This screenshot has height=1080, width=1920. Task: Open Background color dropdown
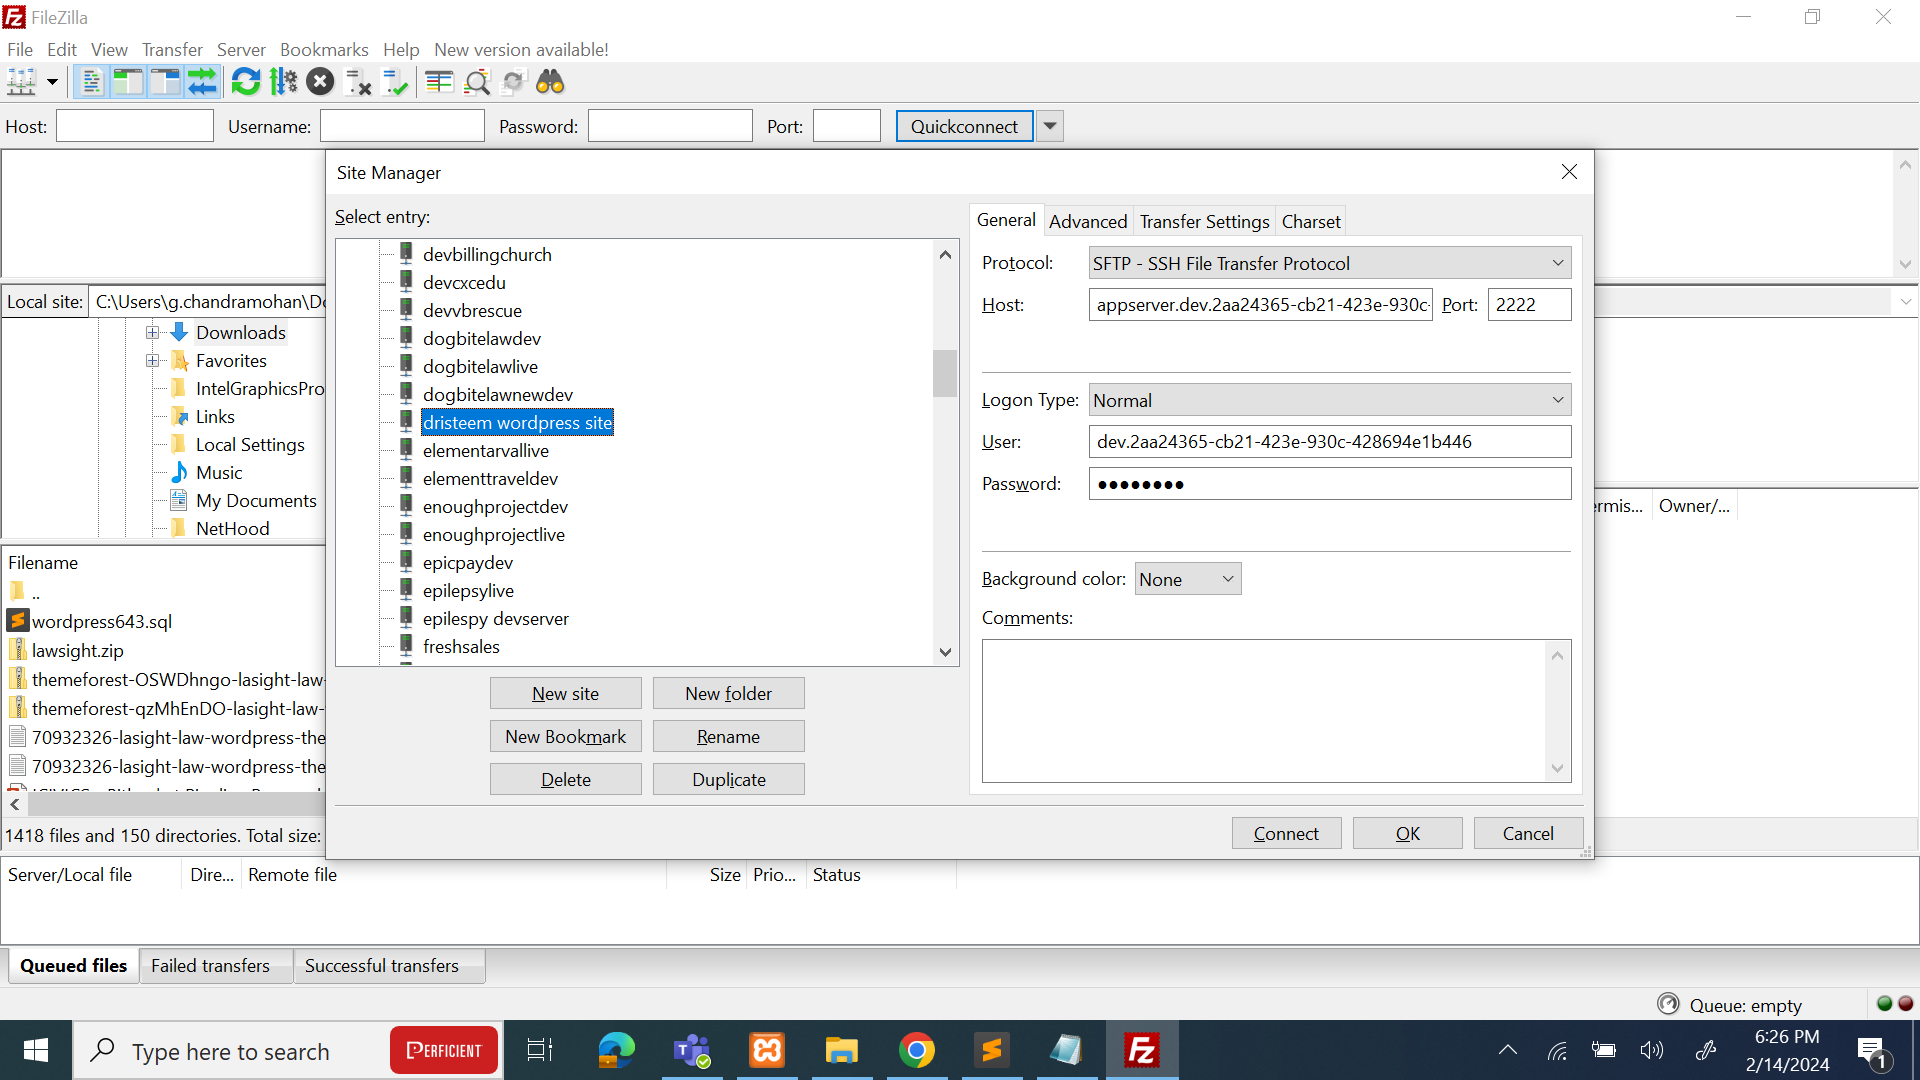(1187, 579)
